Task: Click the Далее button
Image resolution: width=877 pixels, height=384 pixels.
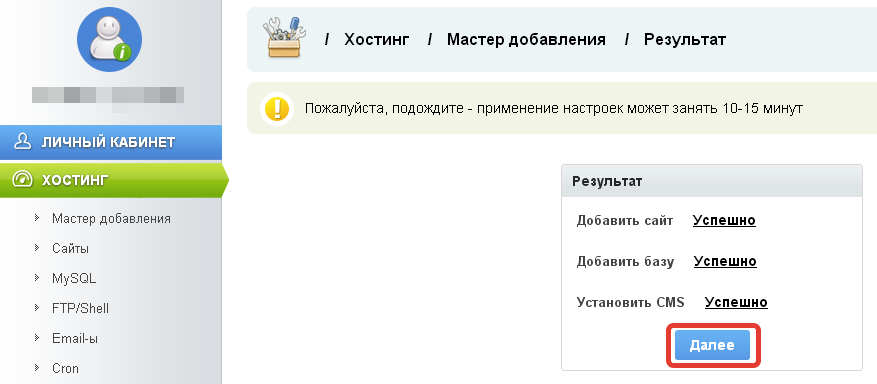Action: [x=712, y=345]
